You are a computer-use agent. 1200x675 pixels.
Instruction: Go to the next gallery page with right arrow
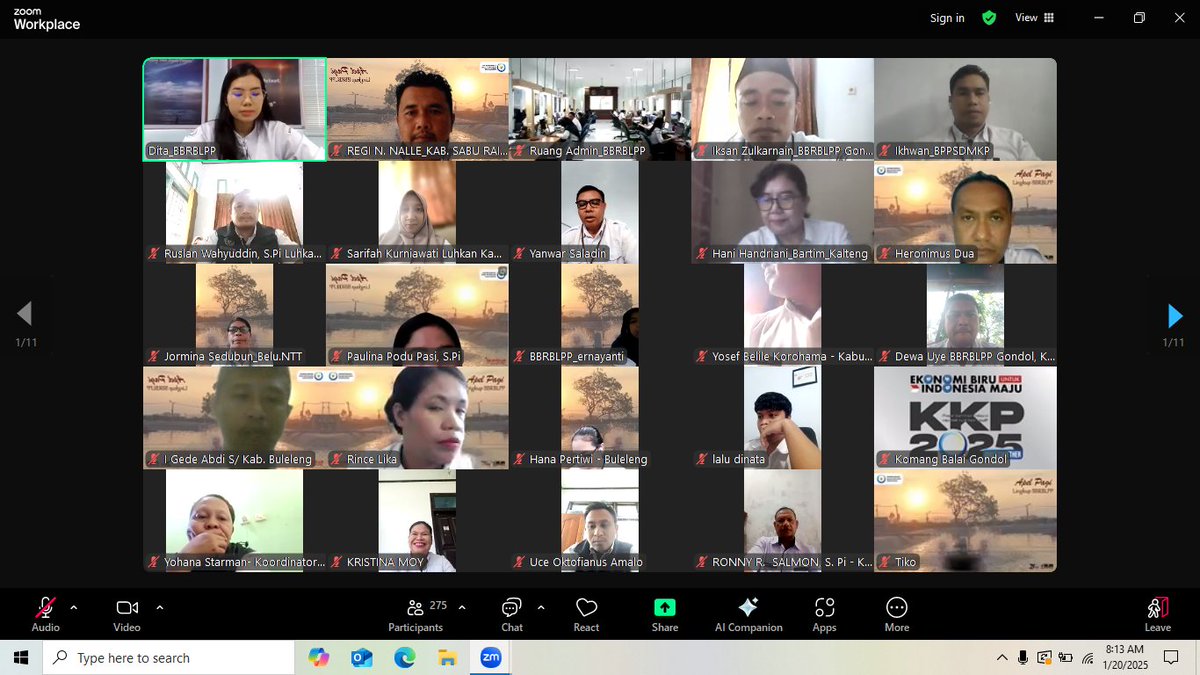point(1175,316)
